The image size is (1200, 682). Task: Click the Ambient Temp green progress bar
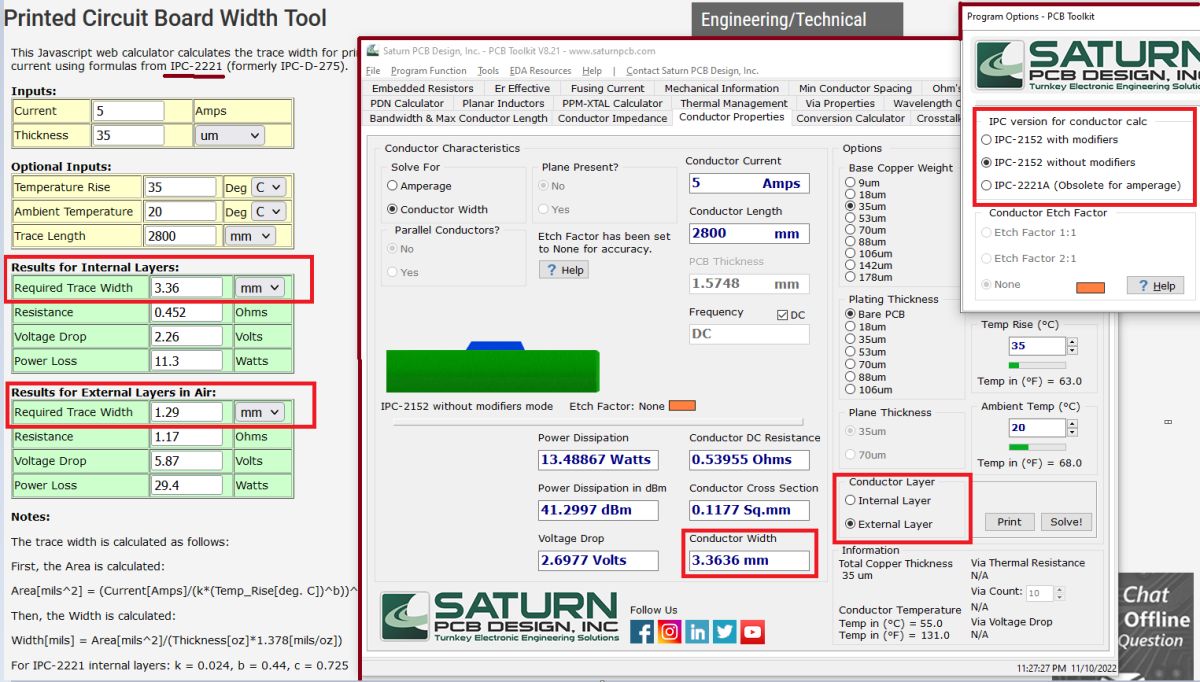point(1037,447)
